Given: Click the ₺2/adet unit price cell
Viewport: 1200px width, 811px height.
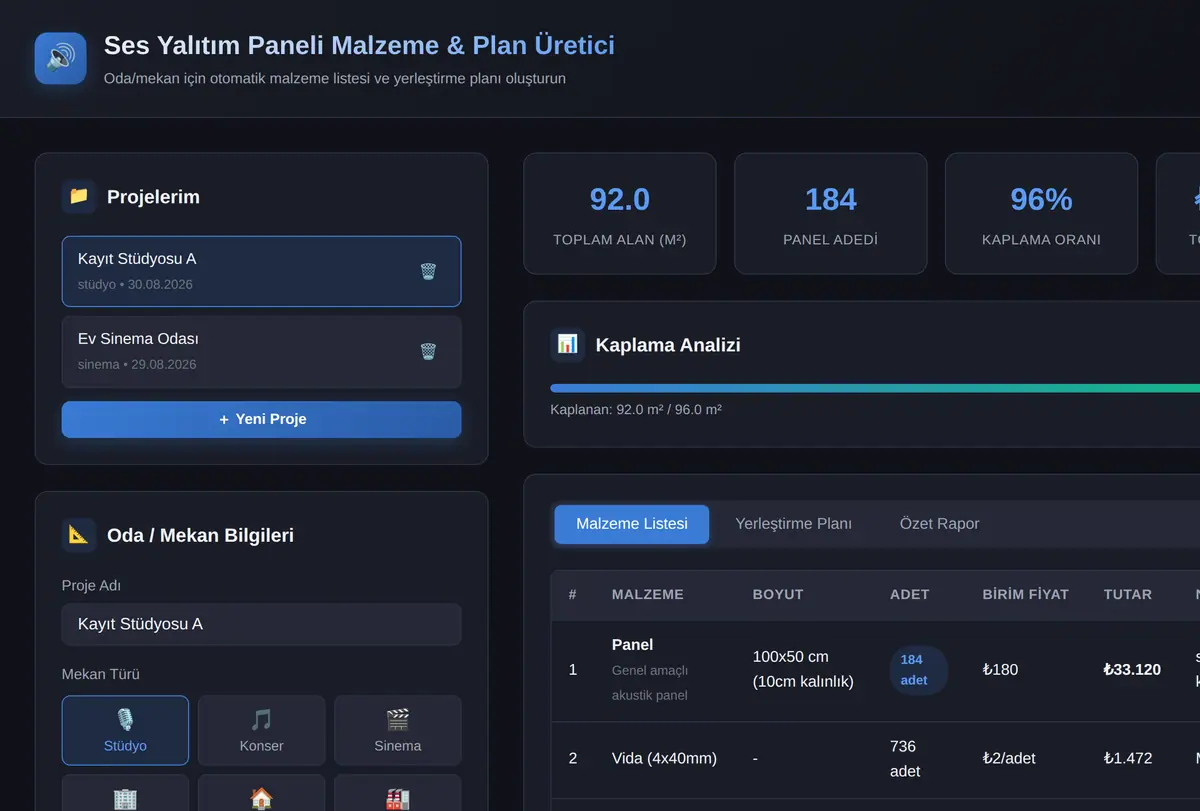Looking at the screenshot, I should click(x=1009, y=758).
